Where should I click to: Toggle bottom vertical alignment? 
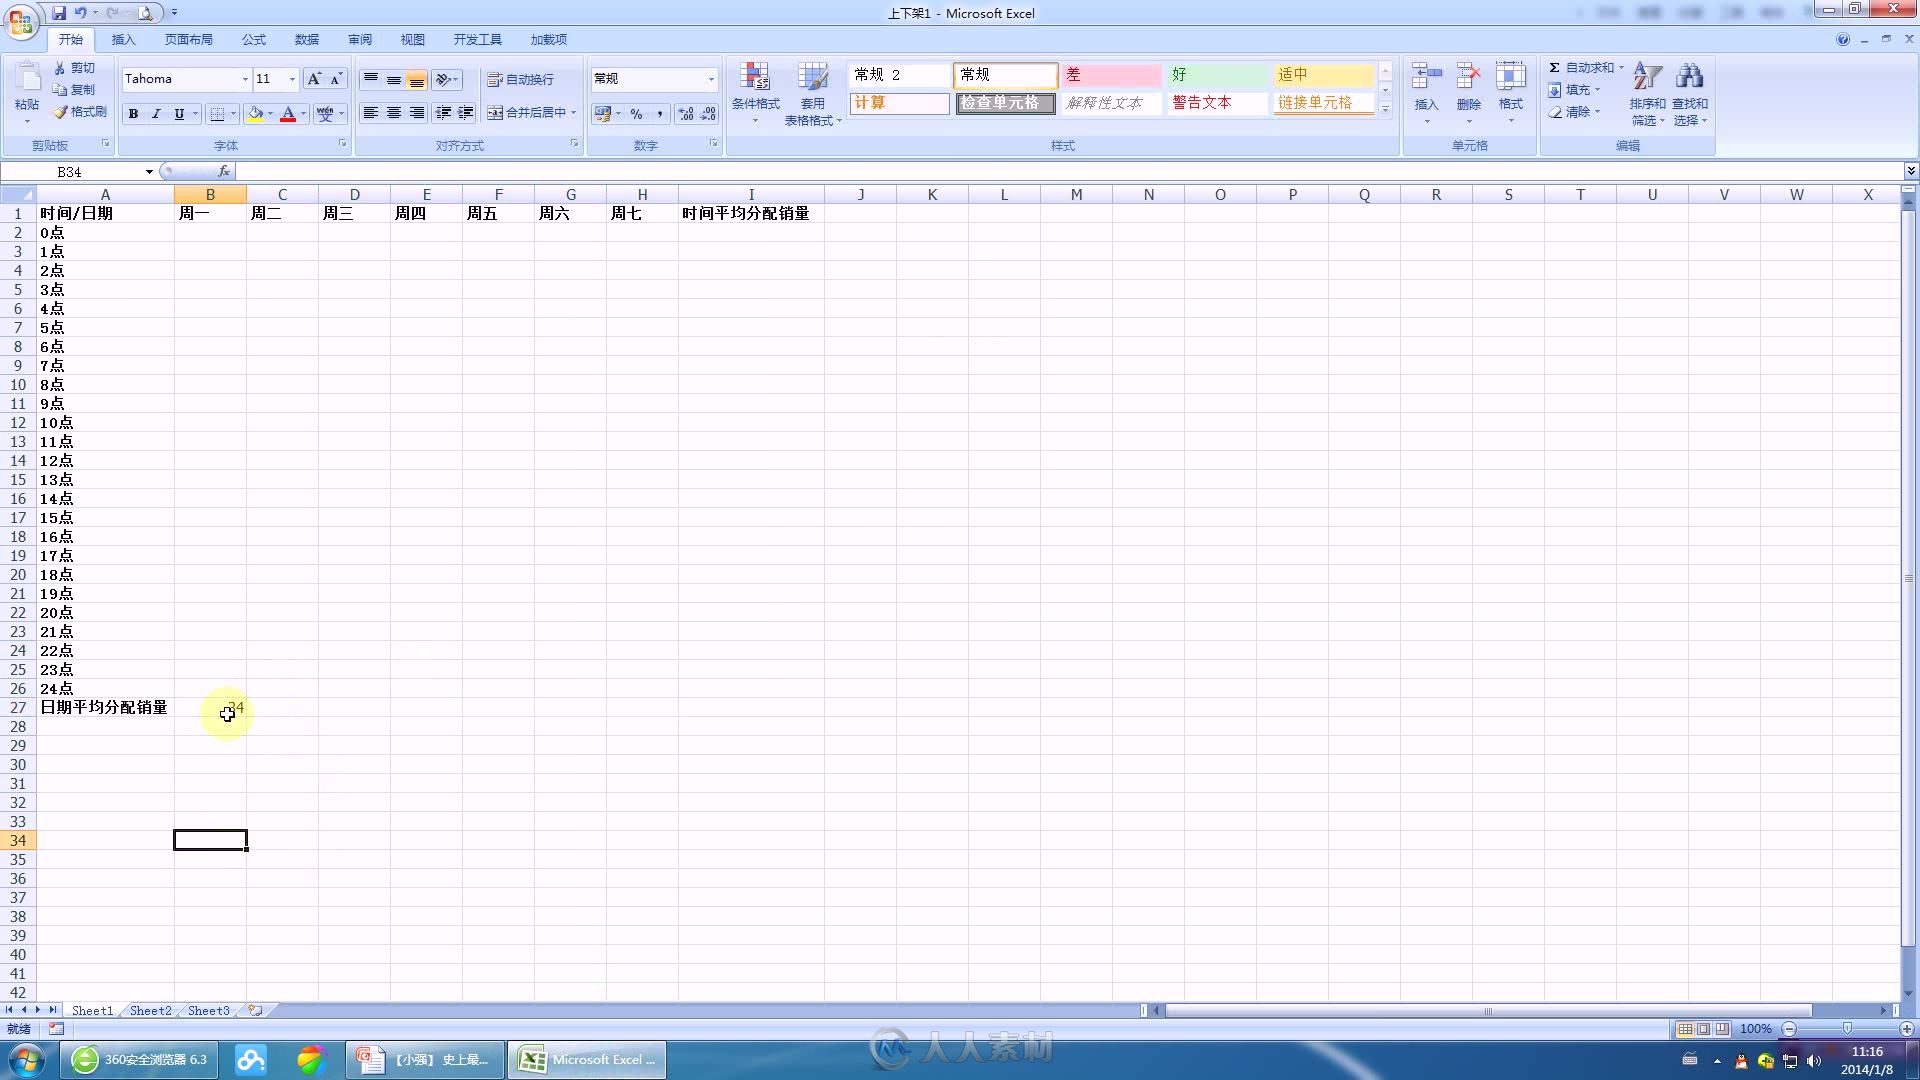click(417, 79)
